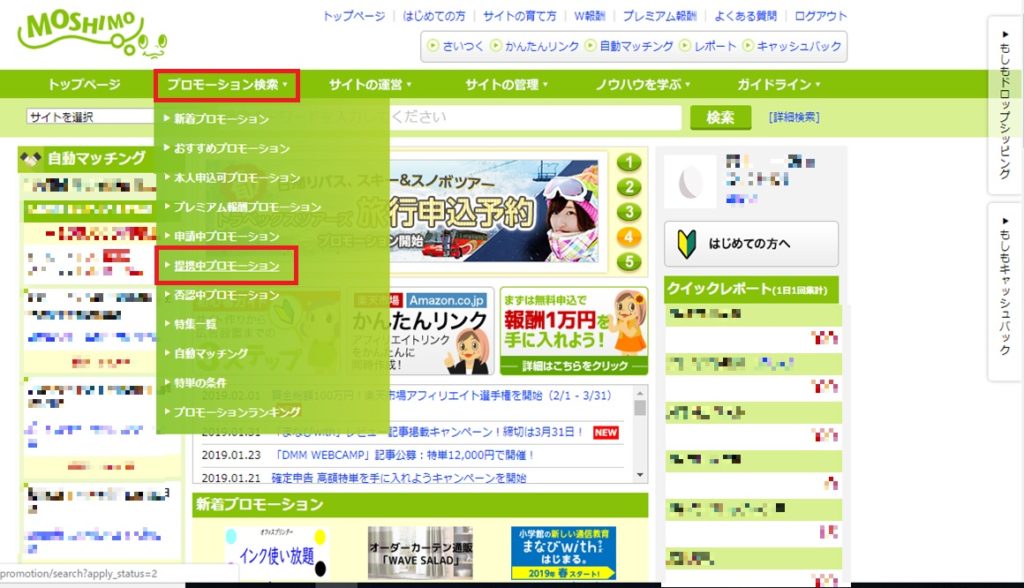1024x588 pixels.
Task: Click the beginner leaf mark icon
Action: tap(686, 244)
